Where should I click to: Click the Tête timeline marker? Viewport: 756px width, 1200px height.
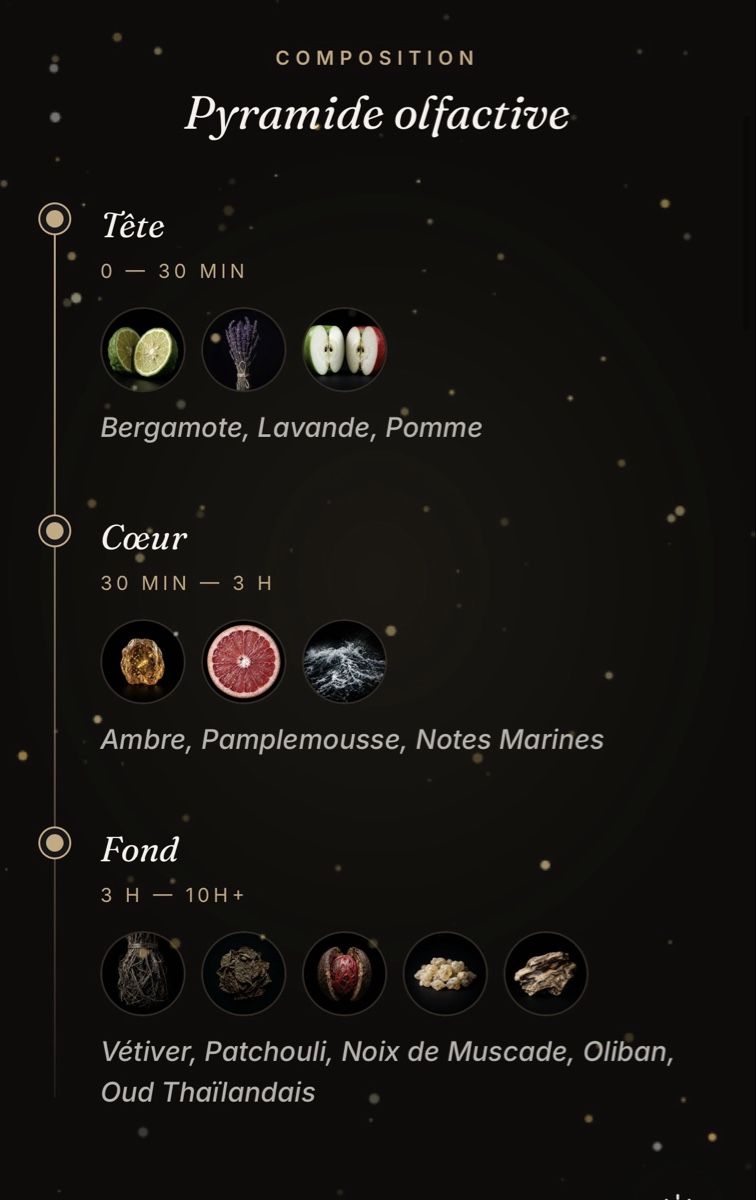coord(55,219)
